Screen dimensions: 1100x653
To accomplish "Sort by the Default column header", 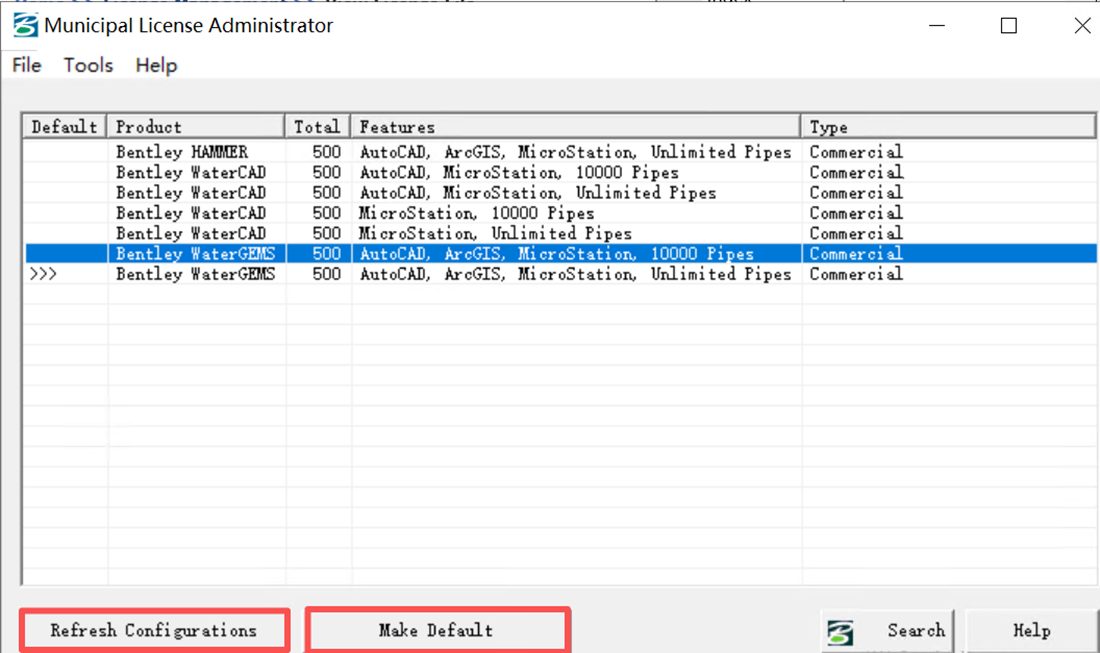I will [x=65, y=126].
